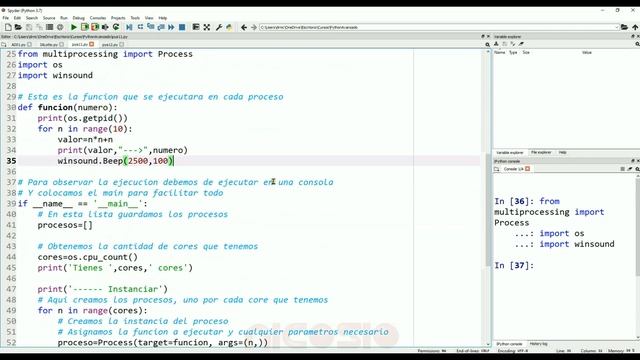Open Preferences wrench icon
Image resolution: width=640 pixels, height=360 pixels.
[x=219, y=27]
